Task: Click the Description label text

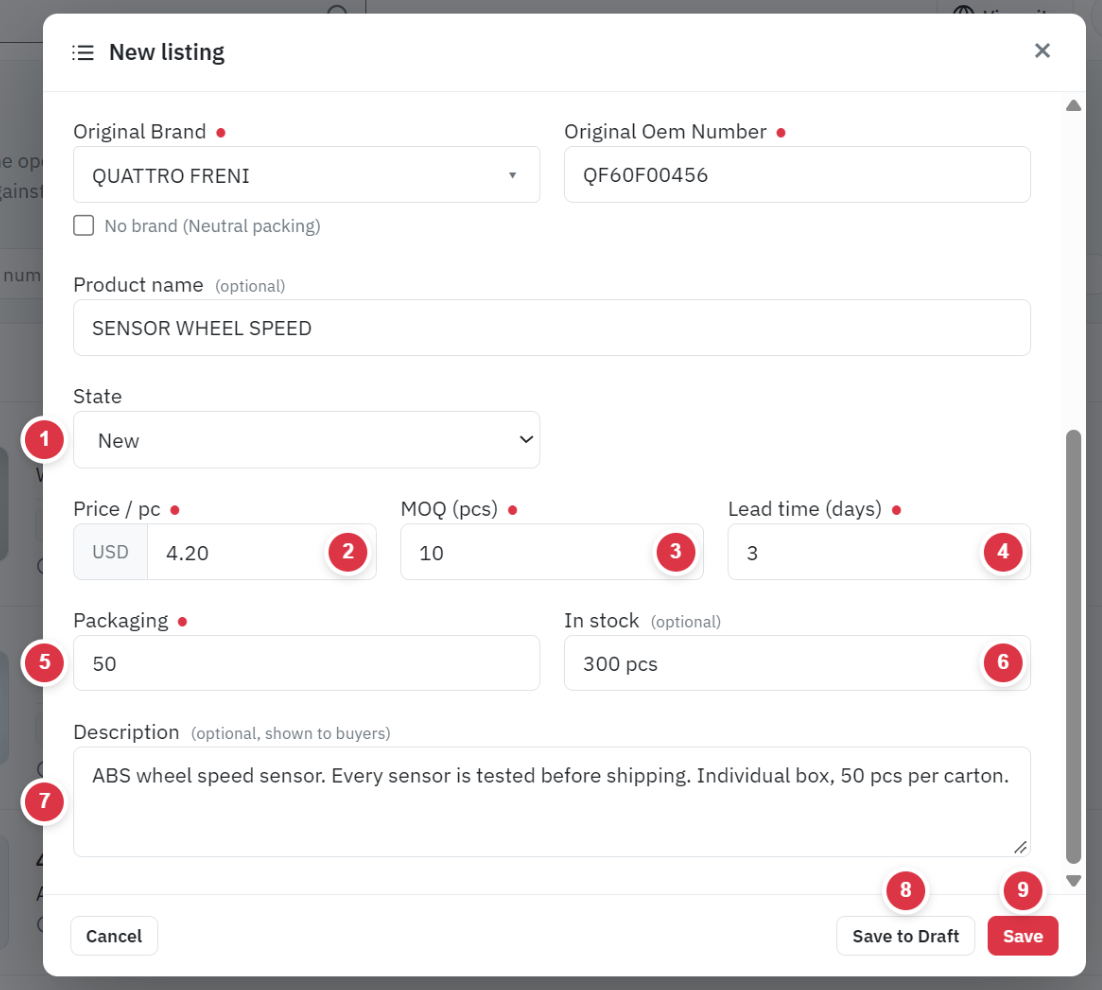Action: tap(127, 732)
